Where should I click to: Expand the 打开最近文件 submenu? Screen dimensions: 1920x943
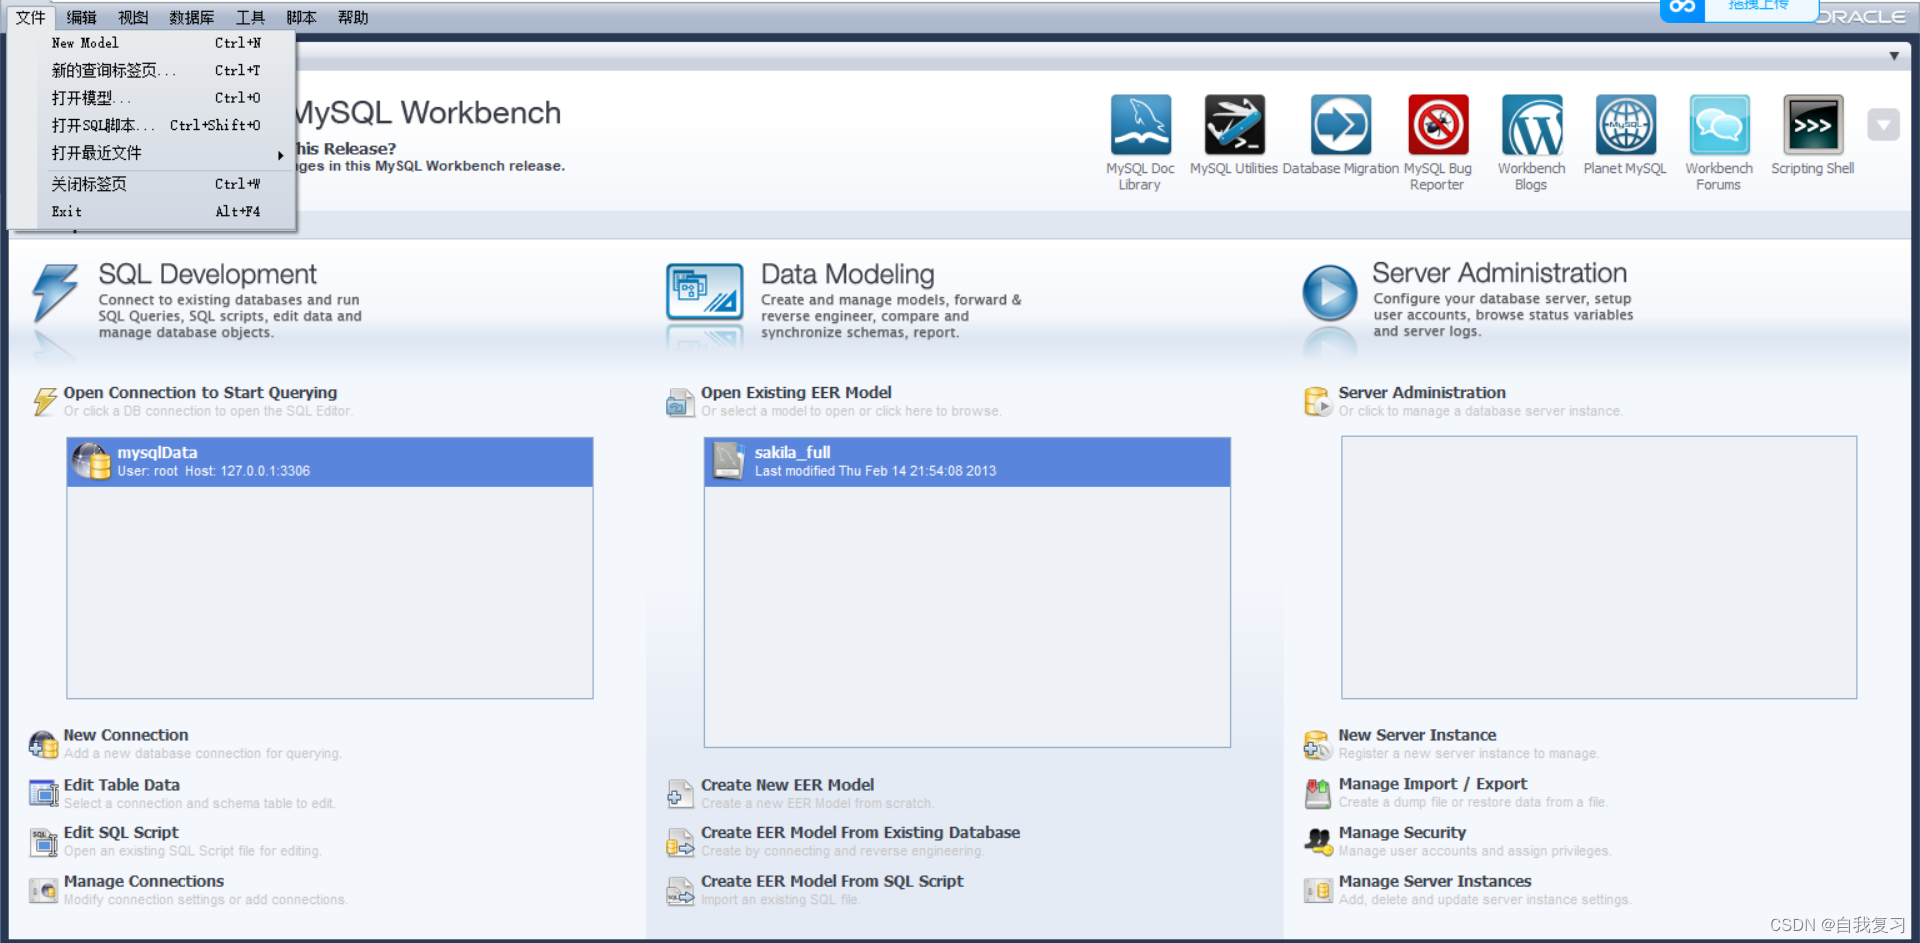[x=167, y=154]
